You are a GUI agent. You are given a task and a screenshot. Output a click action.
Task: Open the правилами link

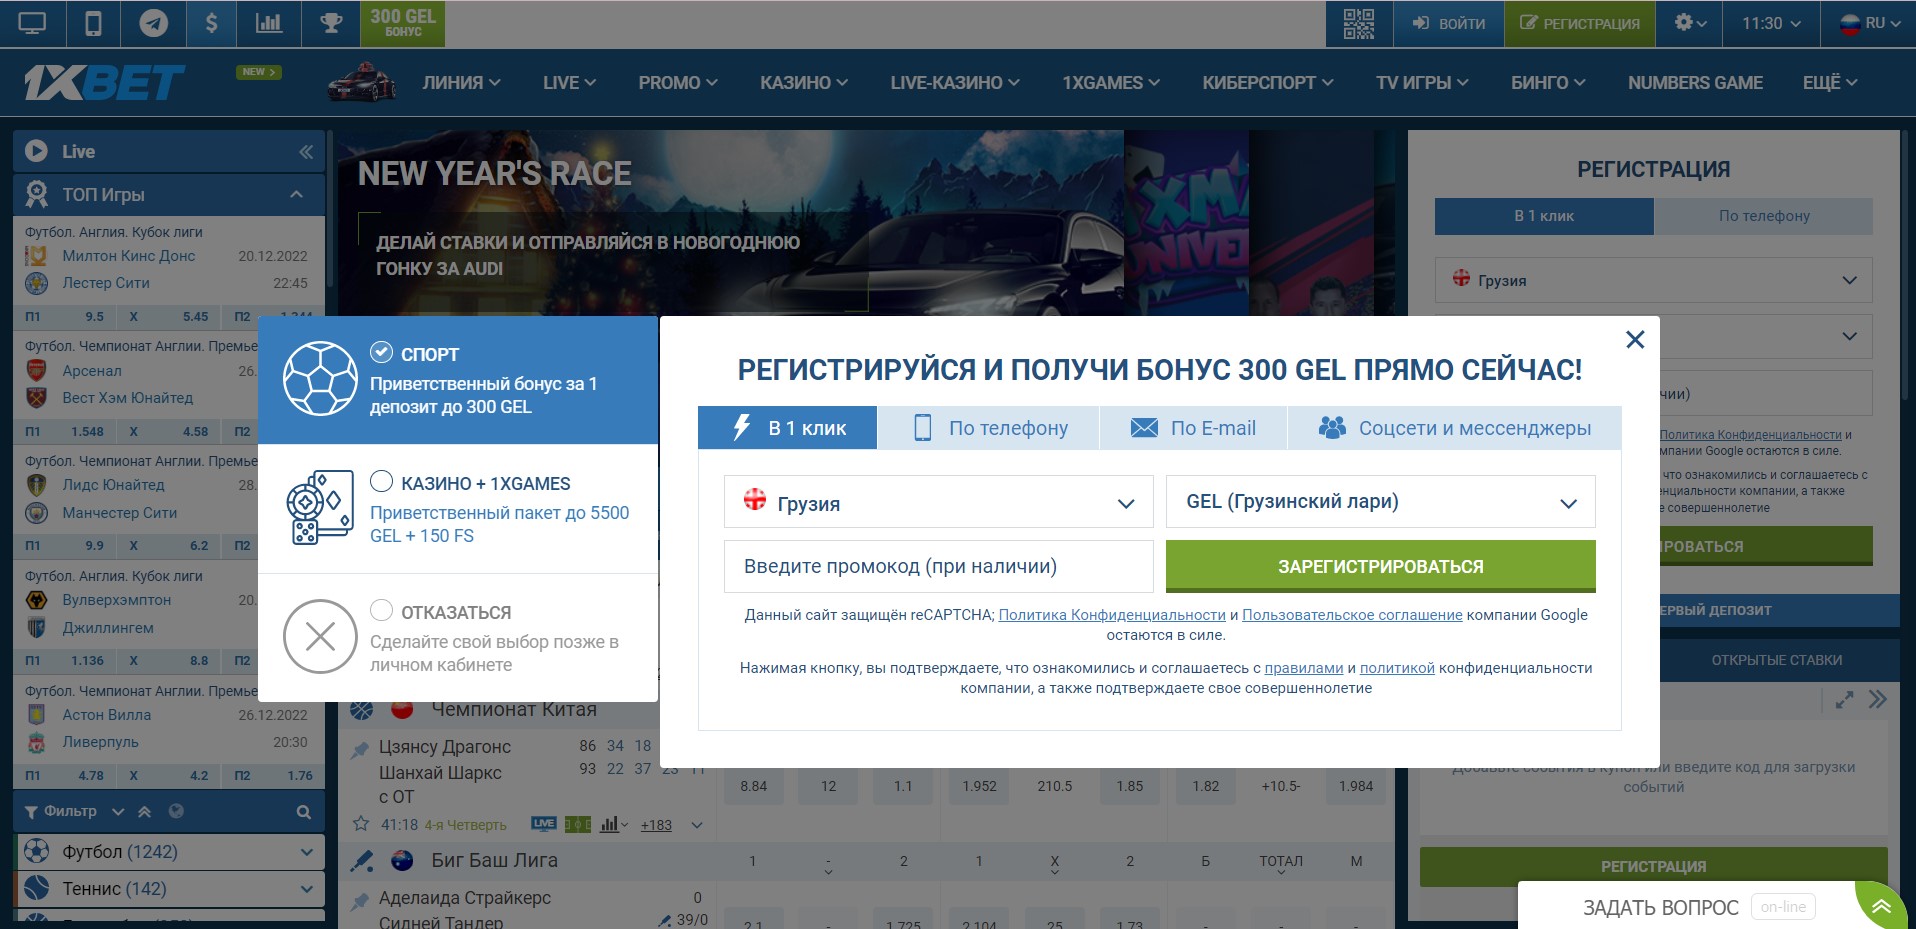1304,668
